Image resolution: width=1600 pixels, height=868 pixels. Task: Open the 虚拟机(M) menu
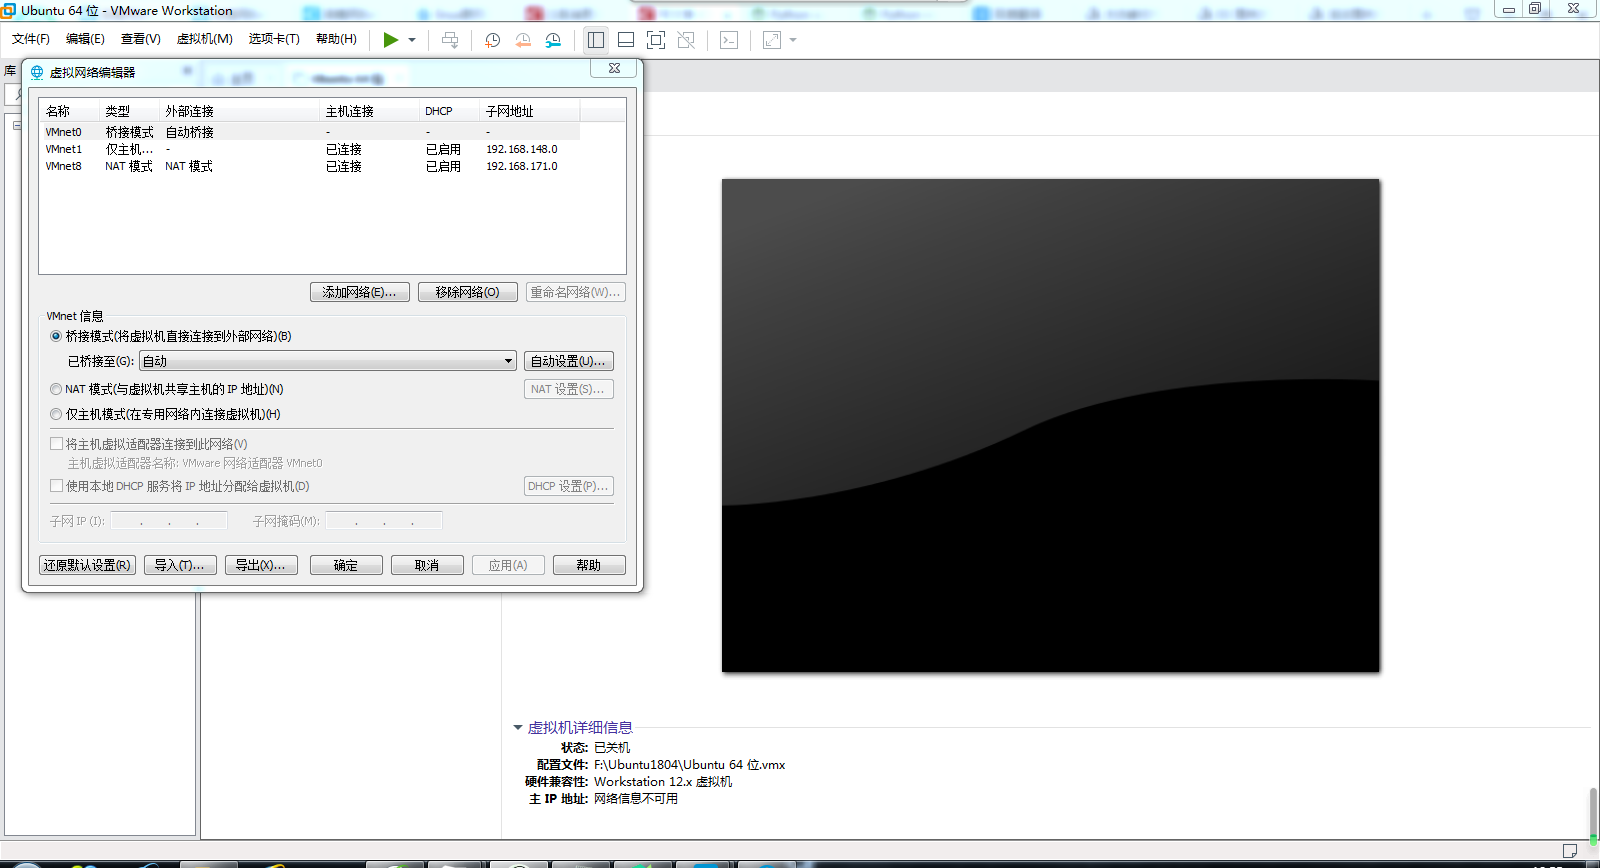205,39
